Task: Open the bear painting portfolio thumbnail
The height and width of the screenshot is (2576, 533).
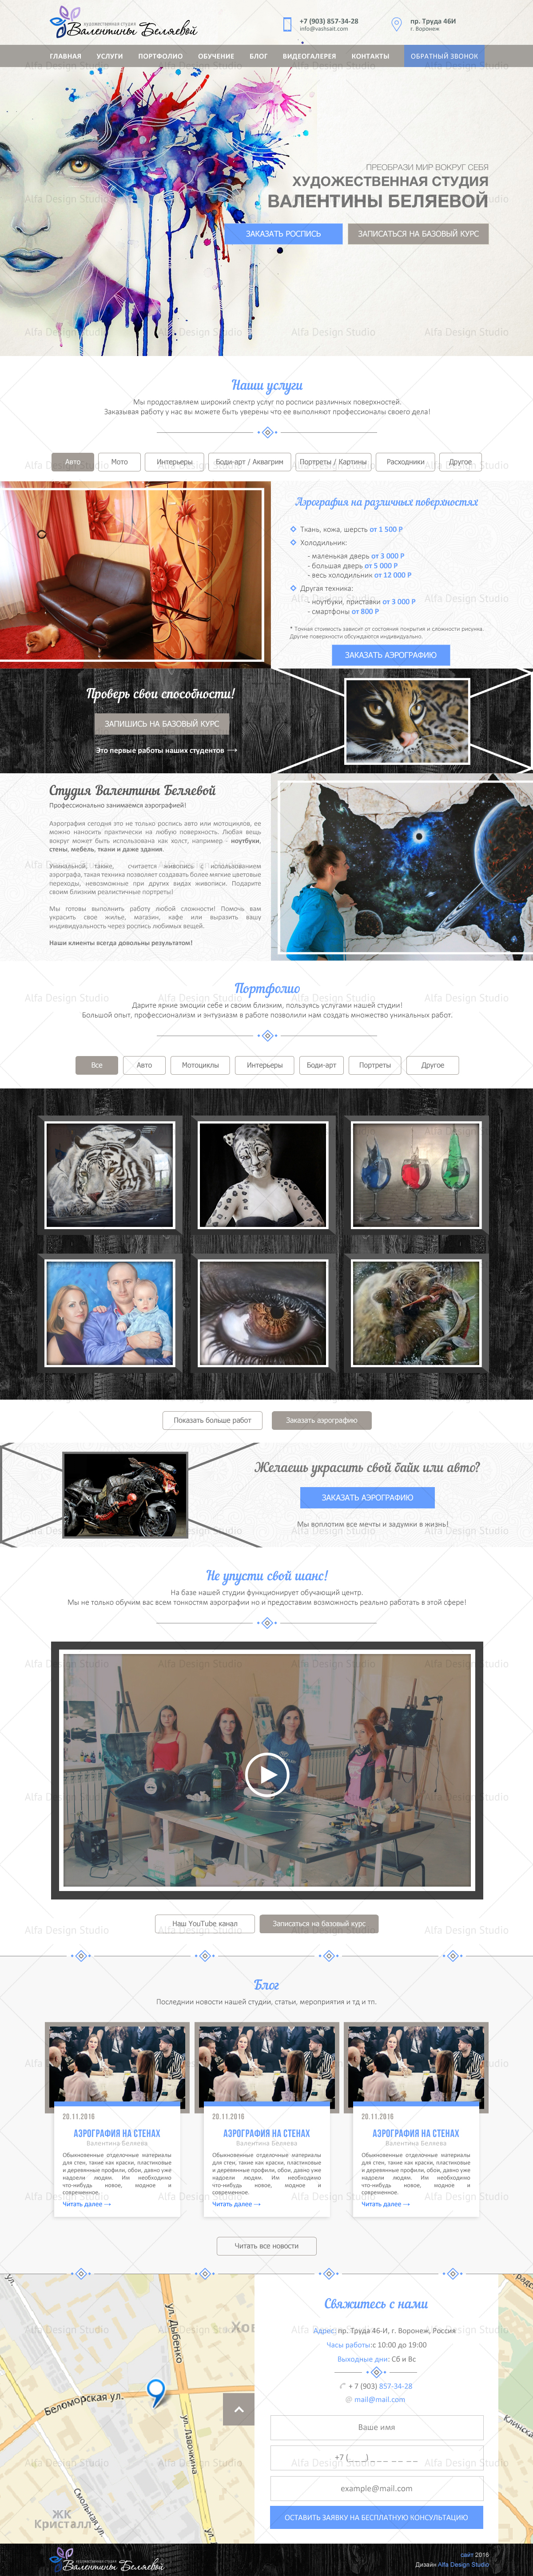Action: [x=416, y=1312]
